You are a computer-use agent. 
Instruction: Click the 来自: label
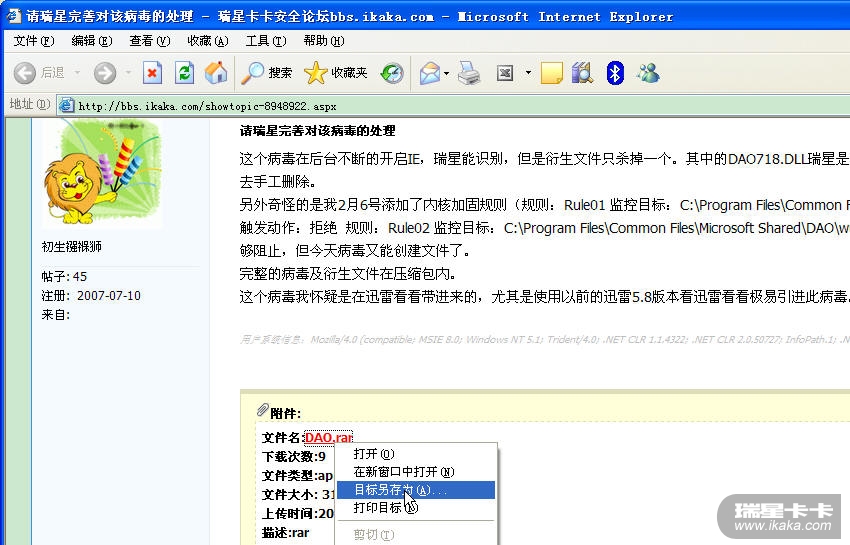click(55, 315)
